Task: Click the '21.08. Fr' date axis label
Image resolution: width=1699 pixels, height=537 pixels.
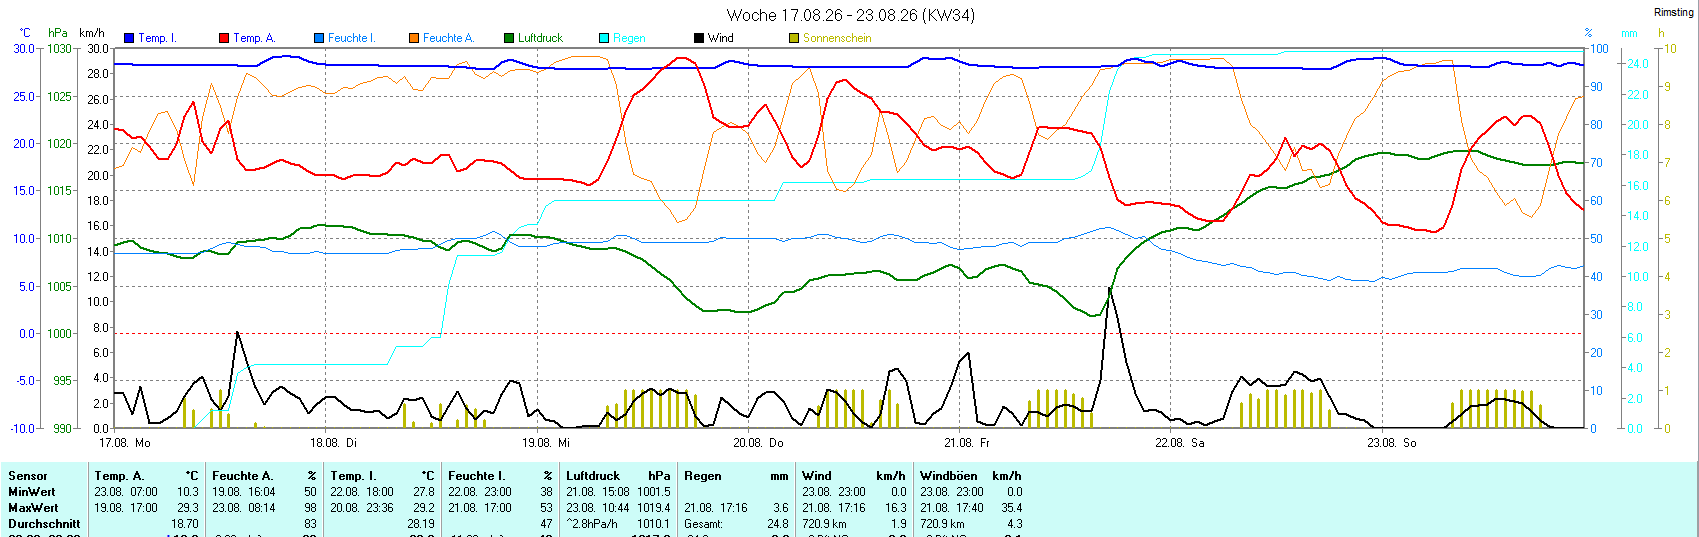Action: pos(967,442)
